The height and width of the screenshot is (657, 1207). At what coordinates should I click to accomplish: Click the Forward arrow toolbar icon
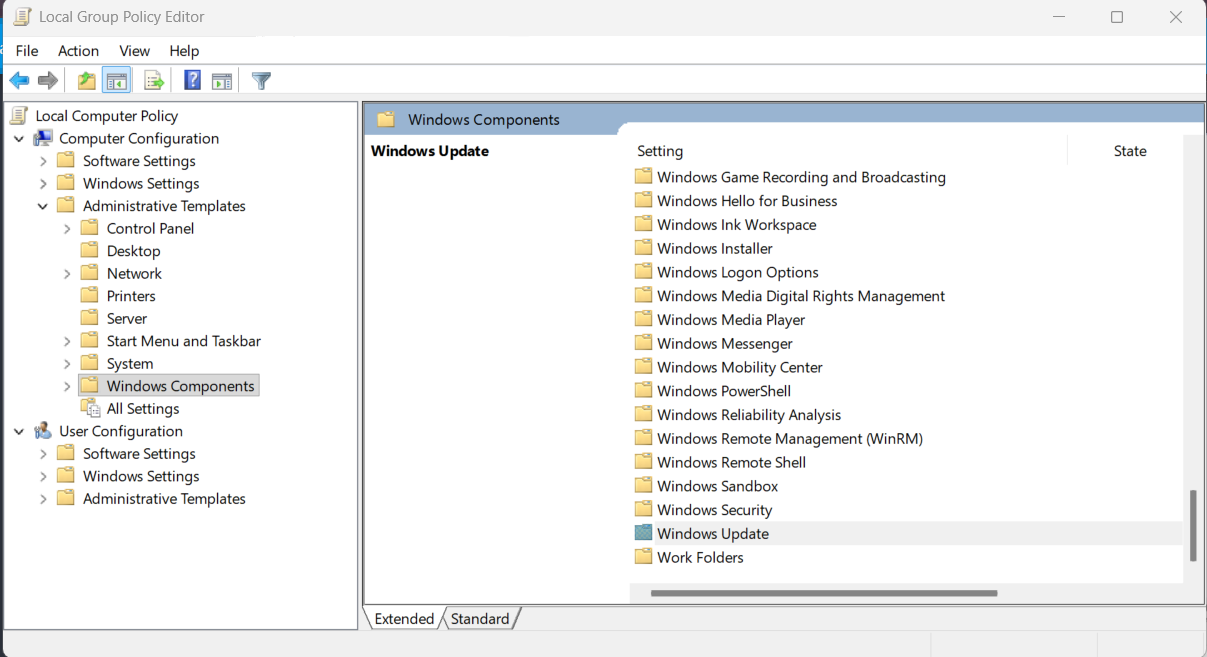click(x=47, y=81)
